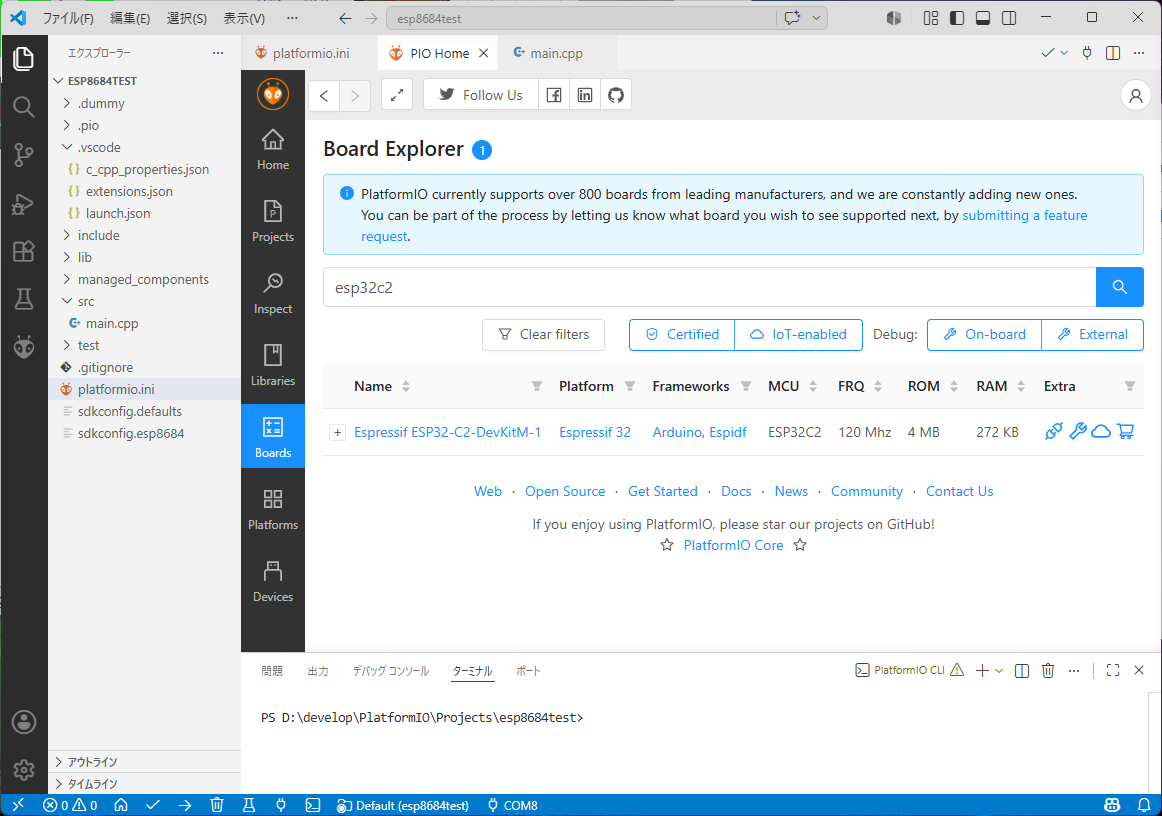
Task: Click PlatformIO Build checkmark in status bar
Action: pos(153,805)
